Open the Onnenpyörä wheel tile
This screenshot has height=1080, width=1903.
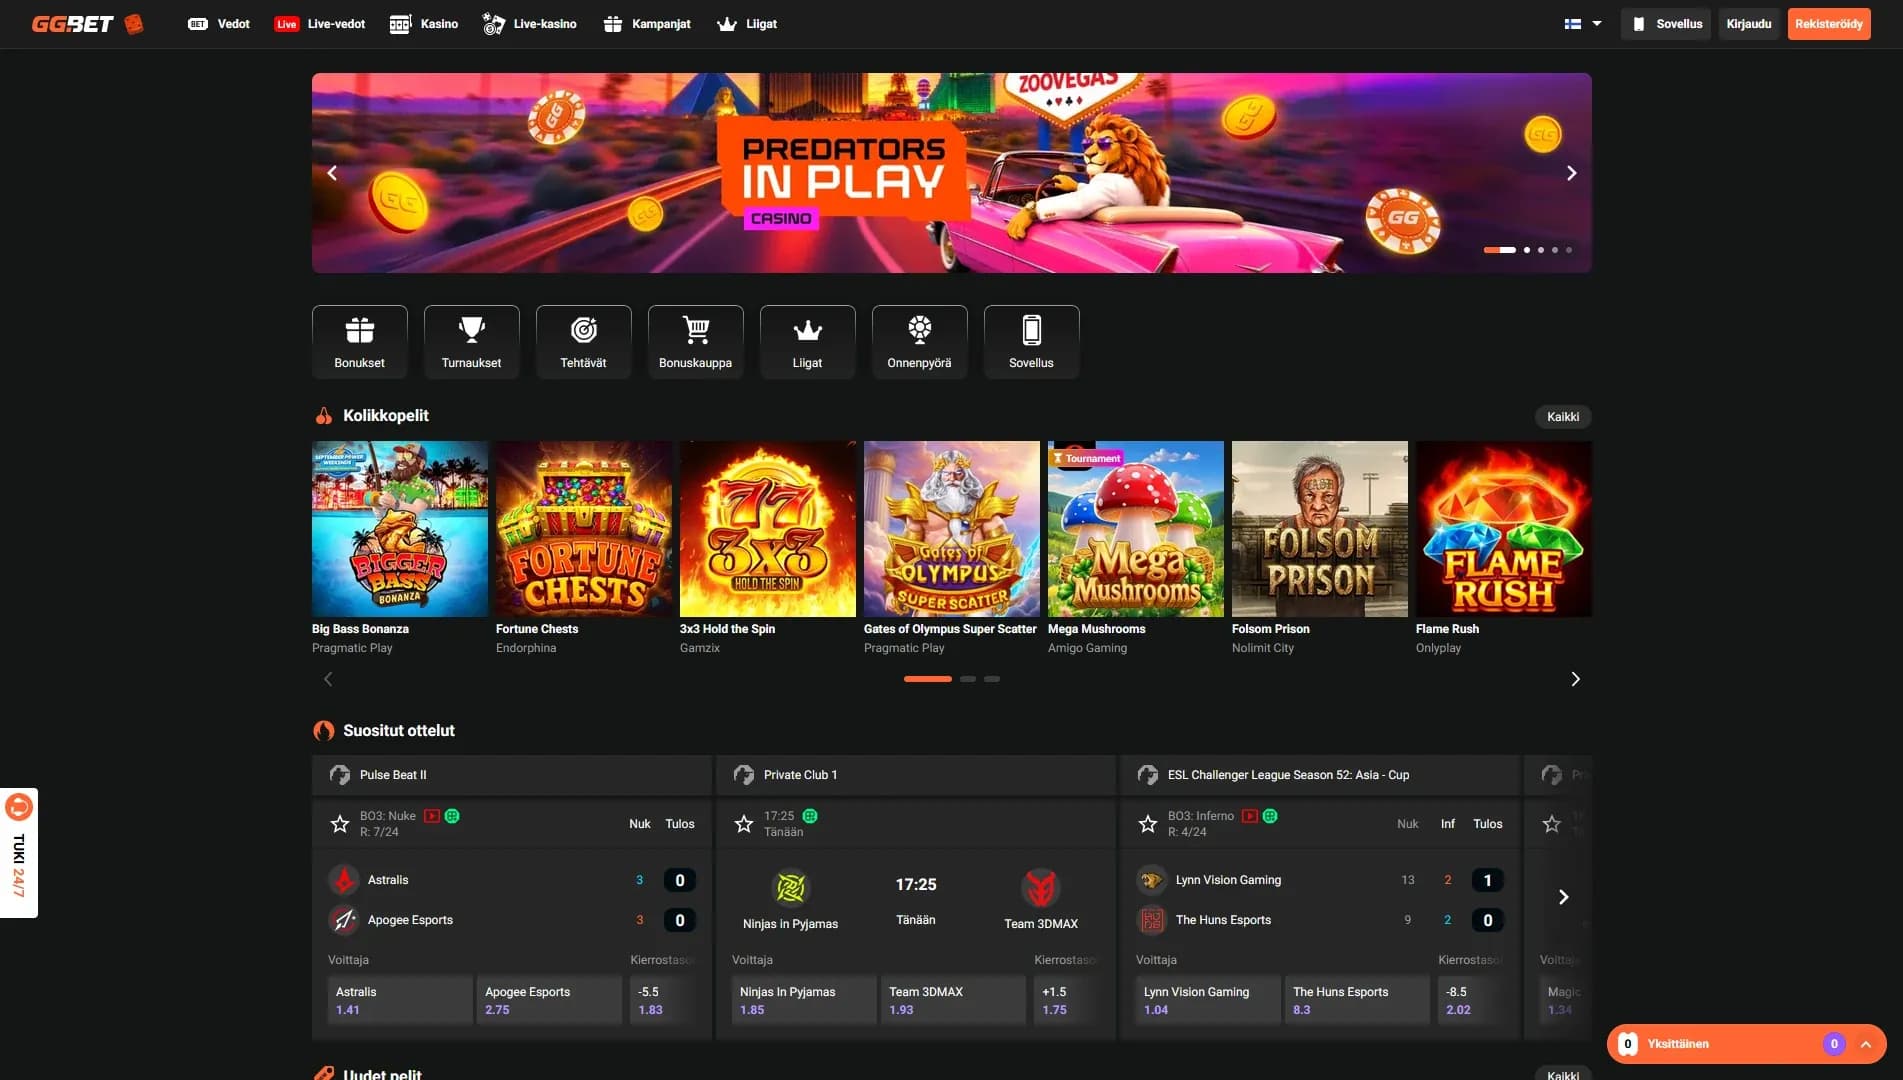point(920,342)
